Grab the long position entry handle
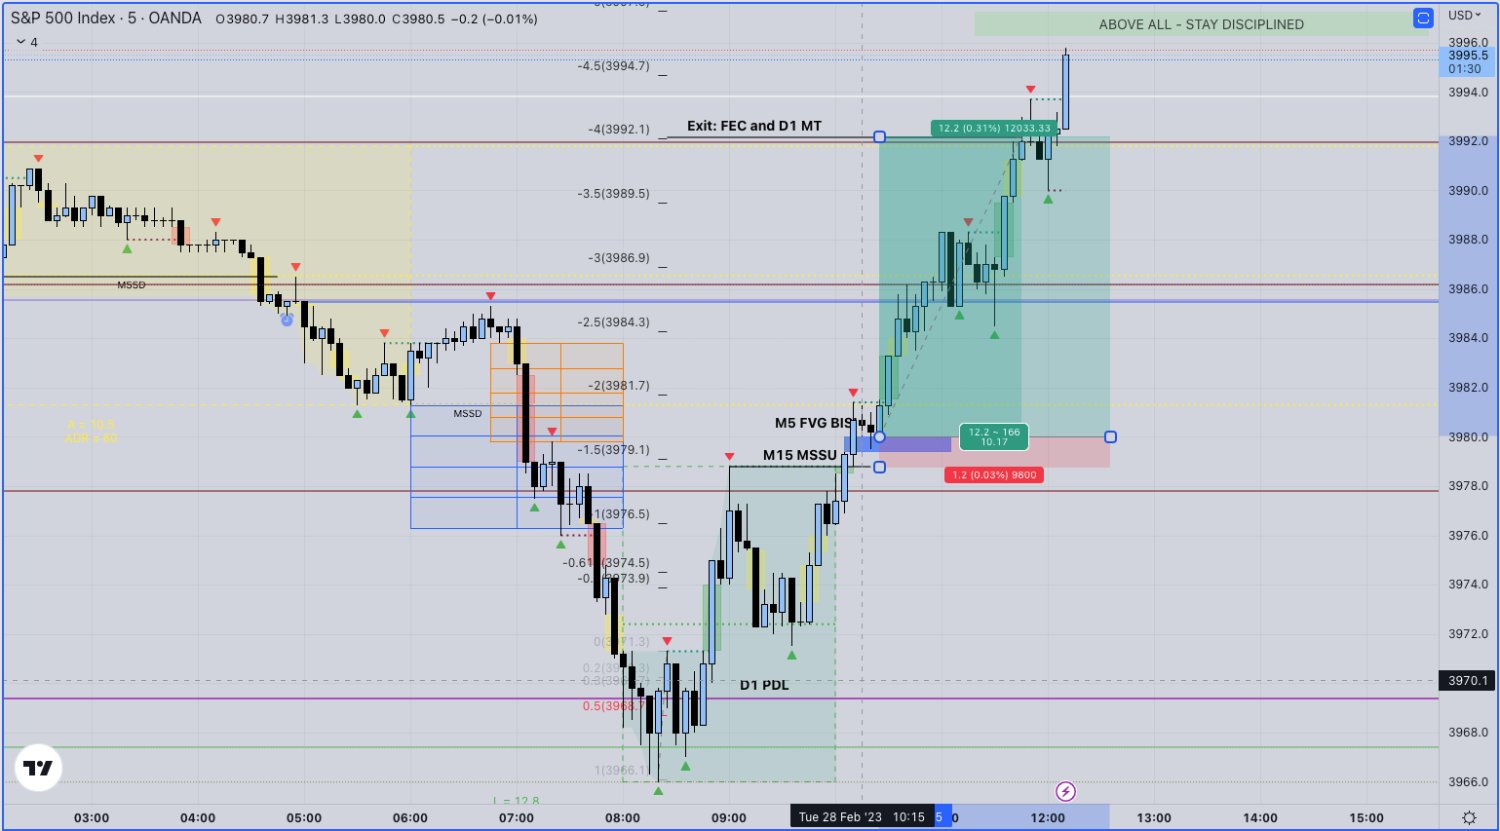The height and width of the screenshot is (831, 1500). coord(879,437)
